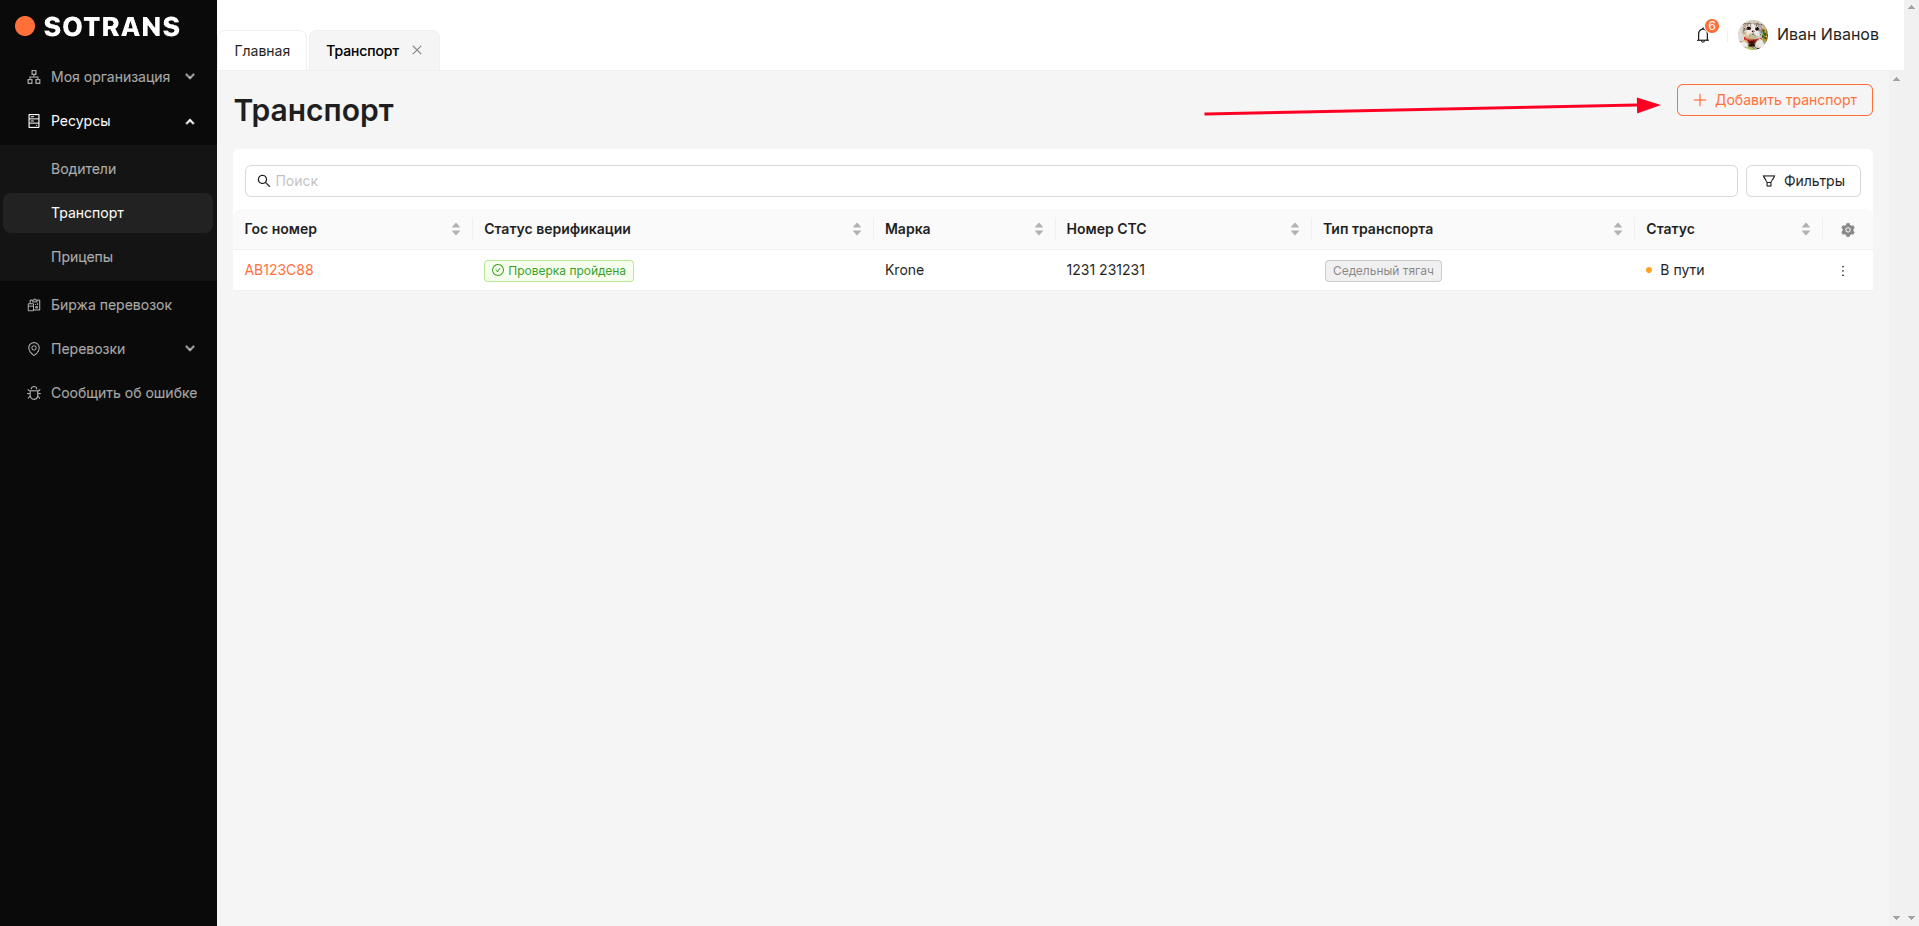The height and width of the screenshot is (926, 1919).
Task: Open the notifications bell icon
Action: point(1703,35)
